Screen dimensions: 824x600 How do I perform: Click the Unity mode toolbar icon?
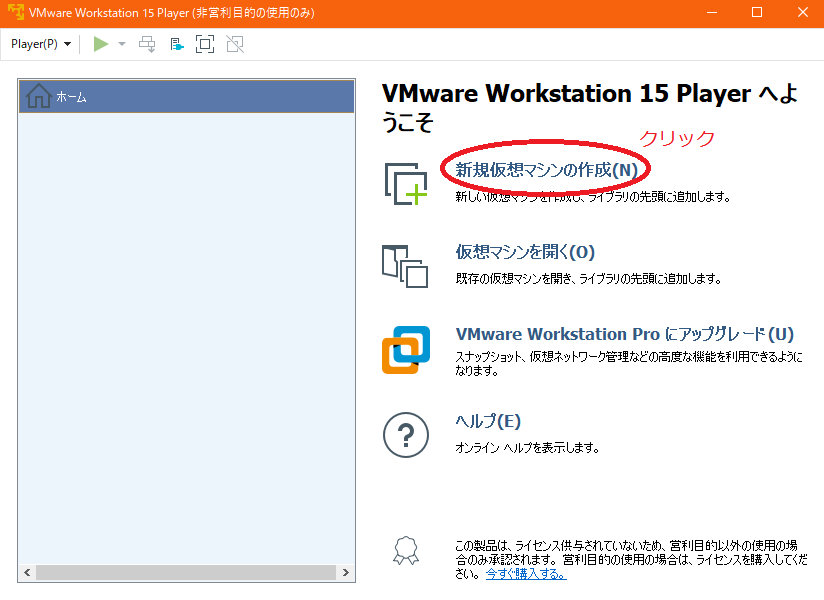pyautogui.click(x=234, y=44)
